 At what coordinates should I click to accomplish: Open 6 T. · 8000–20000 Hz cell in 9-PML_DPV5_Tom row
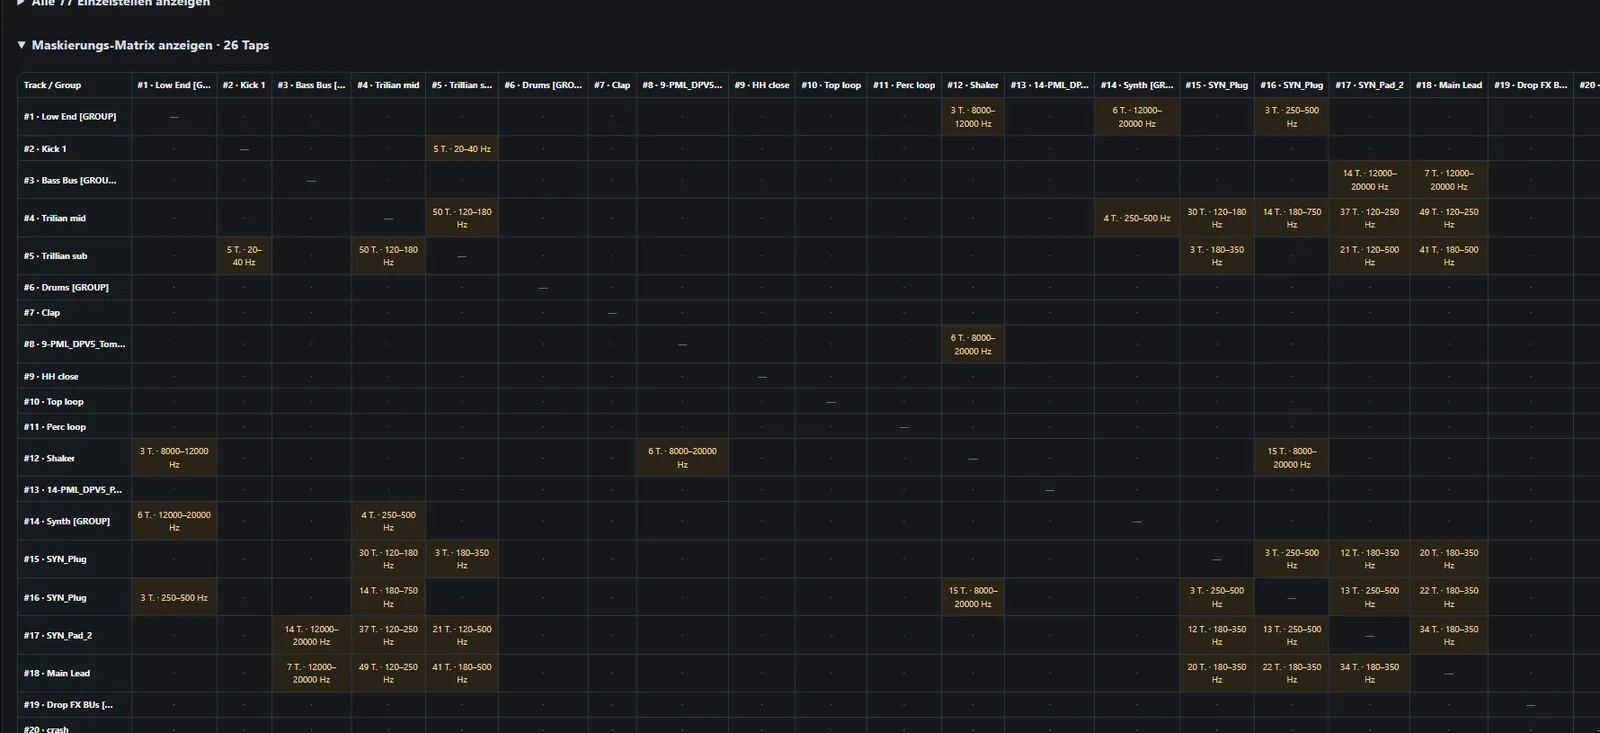[973, 344]
